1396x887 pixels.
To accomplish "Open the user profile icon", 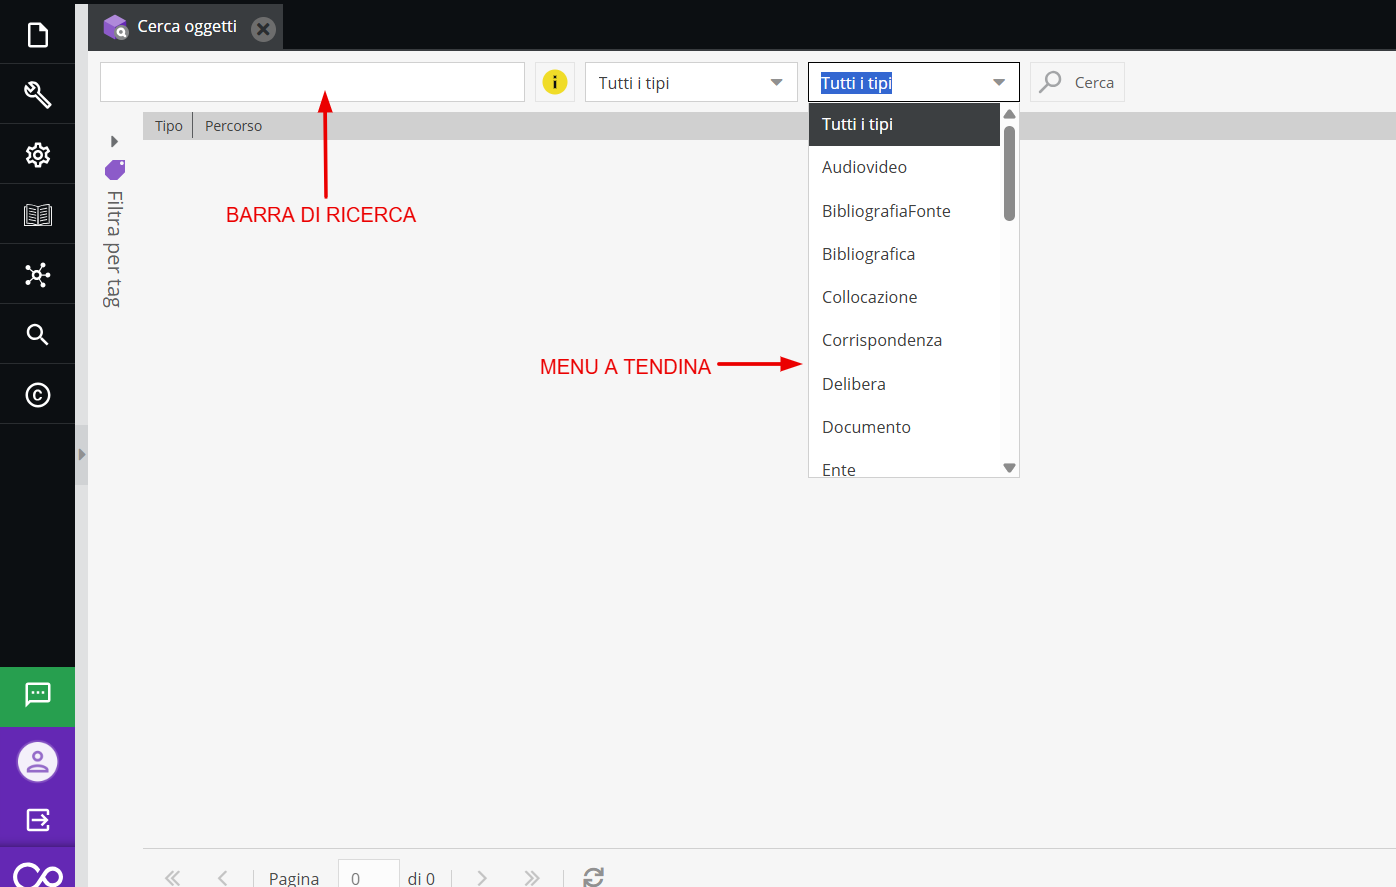I will pos(37,762).
